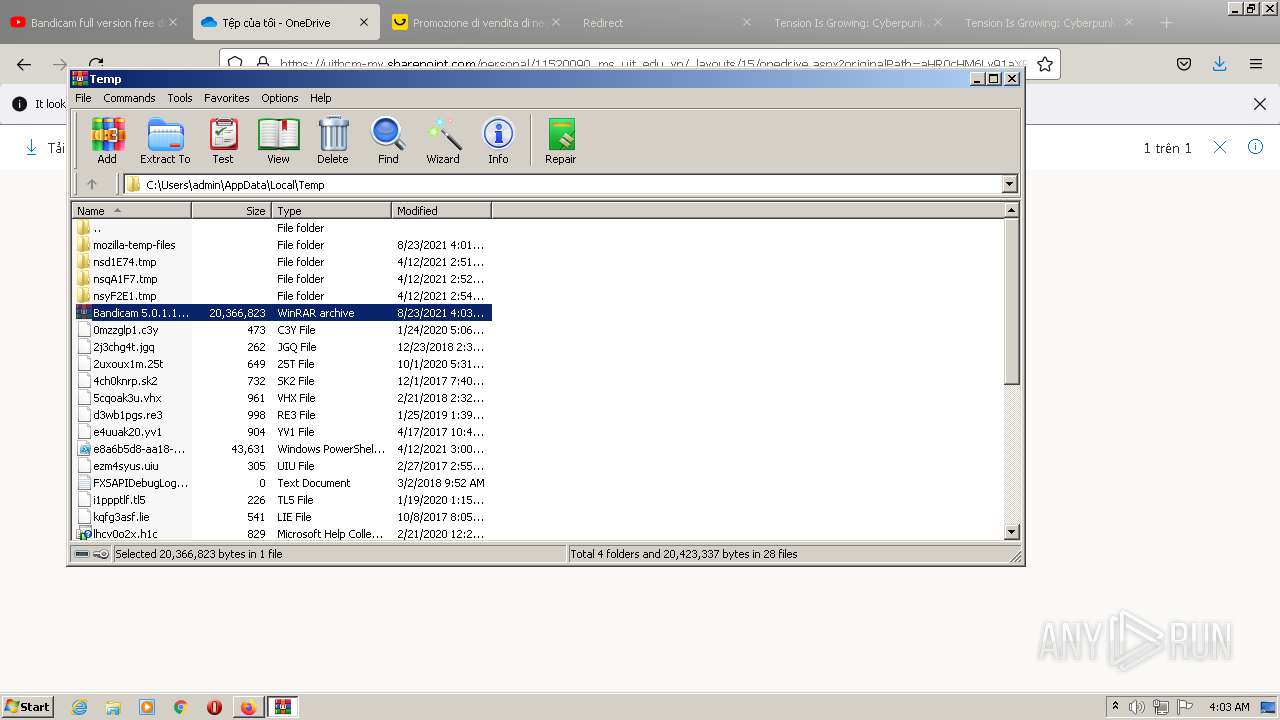
Task: Click the Windows Start button
Action: point(28,706)
